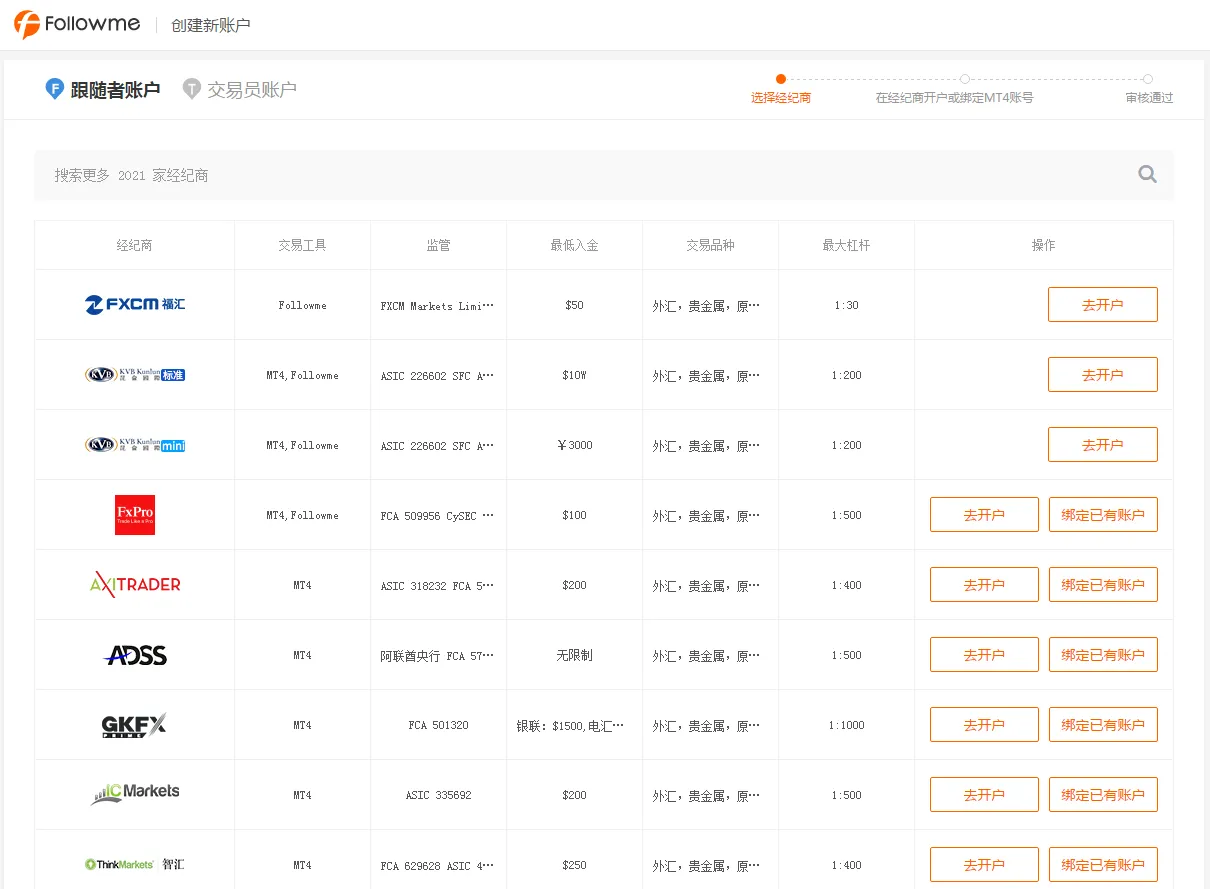Image resolution: width=1210 pixels, height=889 pixels.
Task: Click the IC Markets logo
Action: tap(135, 794)
